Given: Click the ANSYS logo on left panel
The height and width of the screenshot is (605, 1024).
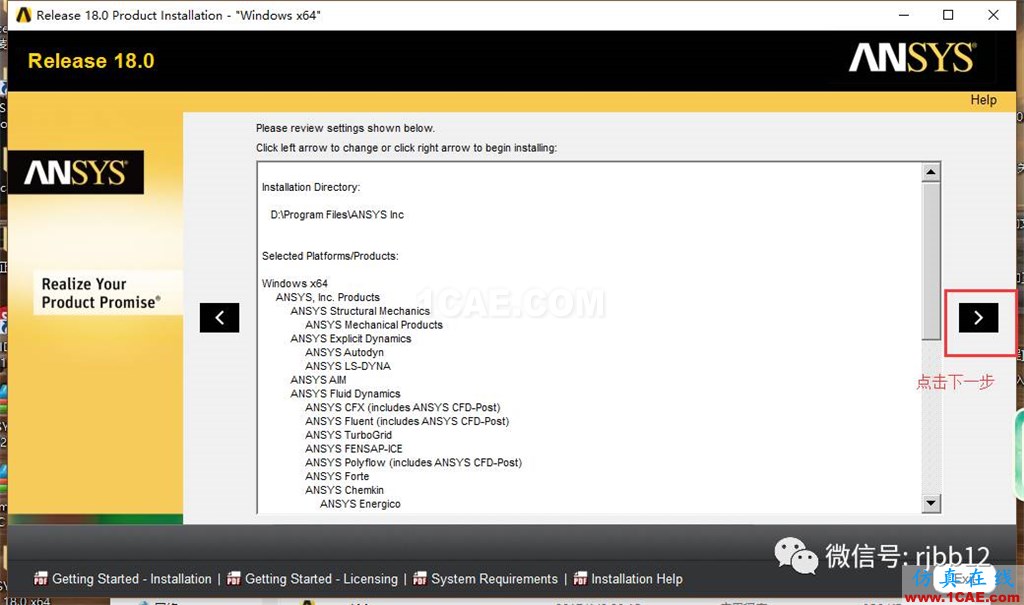Looking at the screenshot, I should [x=76, y=172].
